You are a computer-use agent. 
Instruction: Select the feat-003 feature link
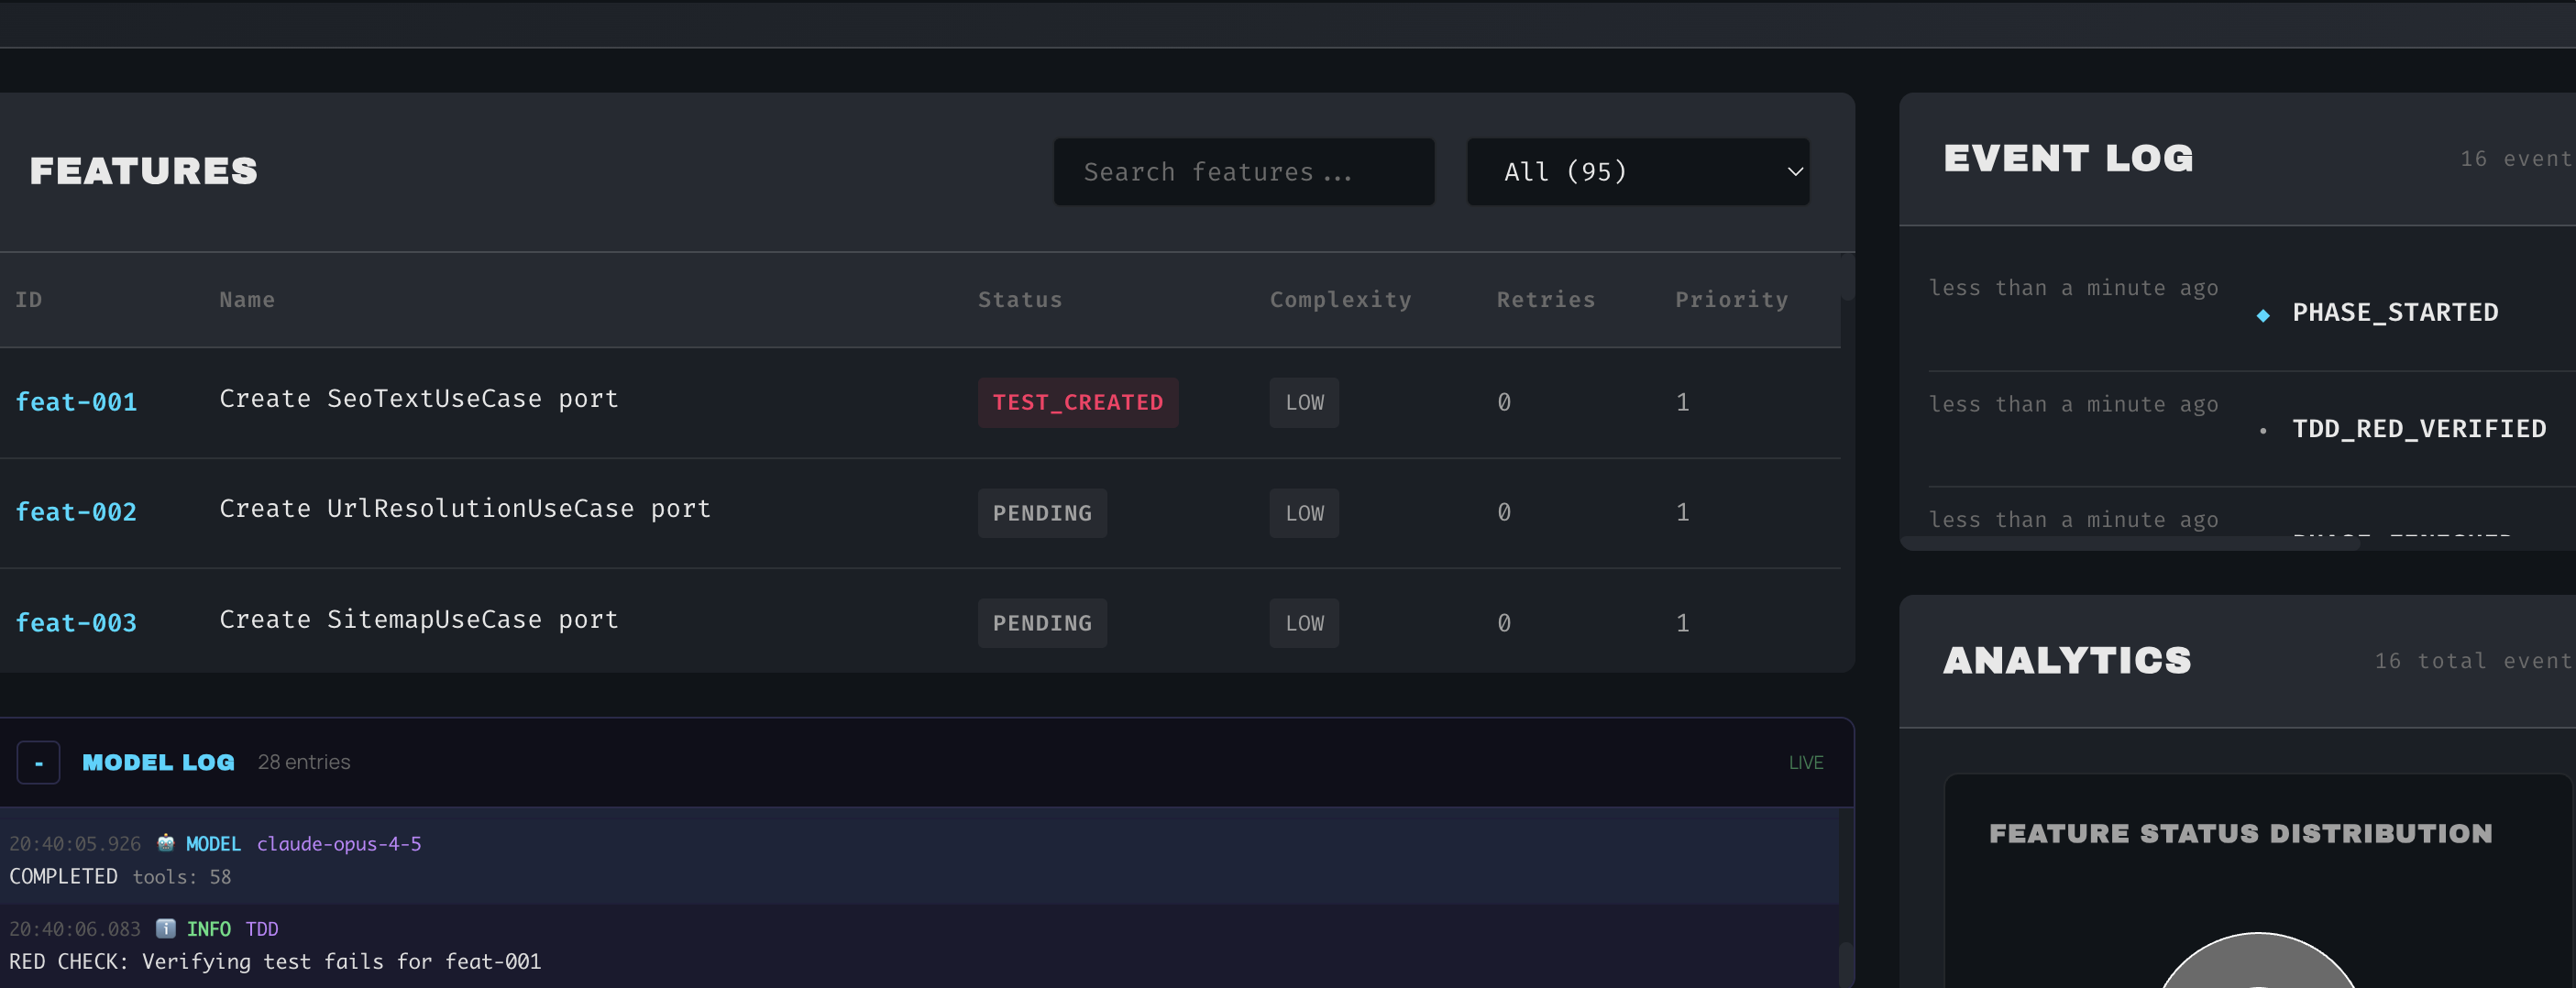pos(76,622)
